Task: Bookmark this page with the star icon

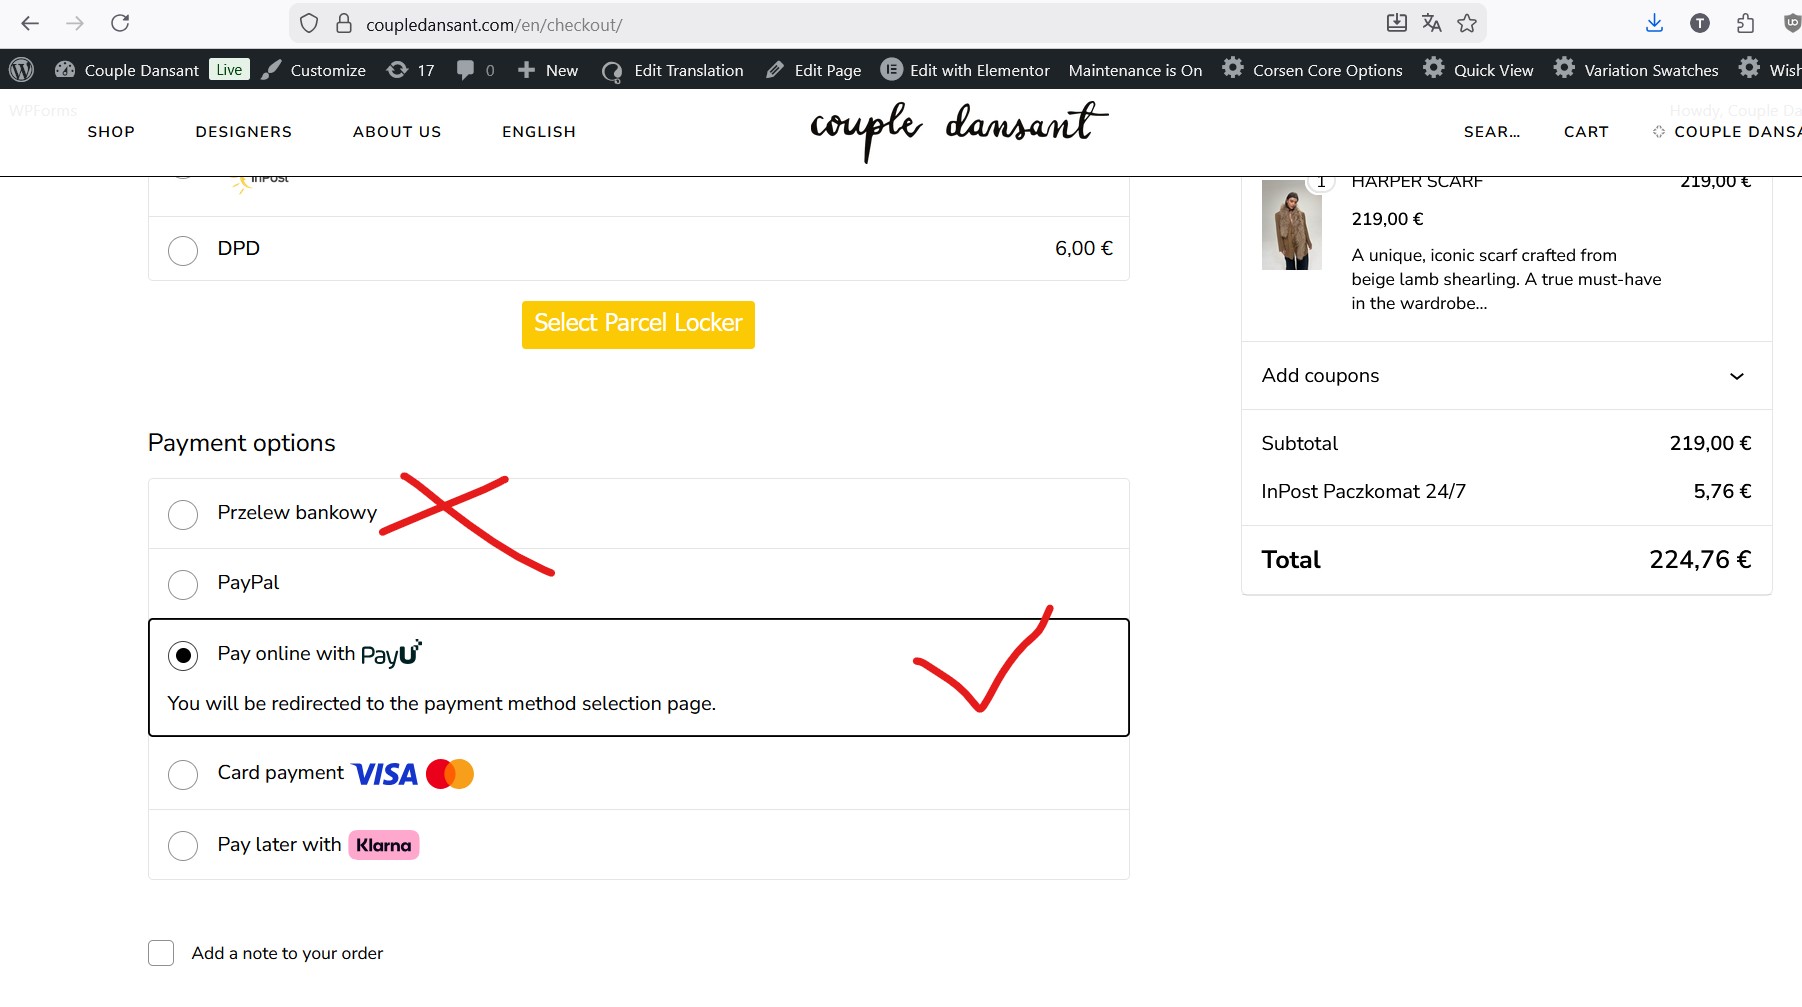Action: coord(1467,23)
